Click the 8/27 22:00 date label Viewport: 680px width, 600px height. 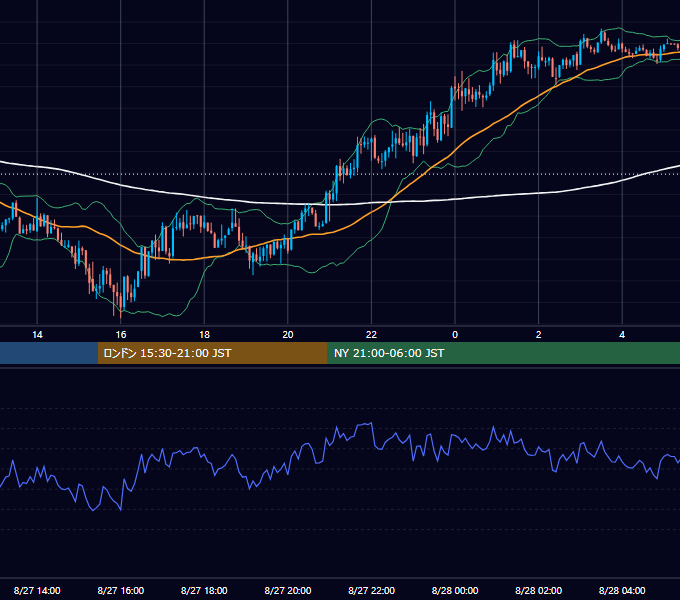coord(371,590)
